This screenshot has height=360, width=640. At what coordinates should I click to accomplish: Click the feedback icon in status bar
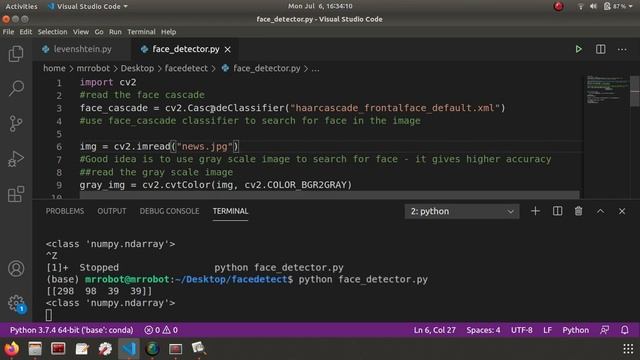coord(604,330)
